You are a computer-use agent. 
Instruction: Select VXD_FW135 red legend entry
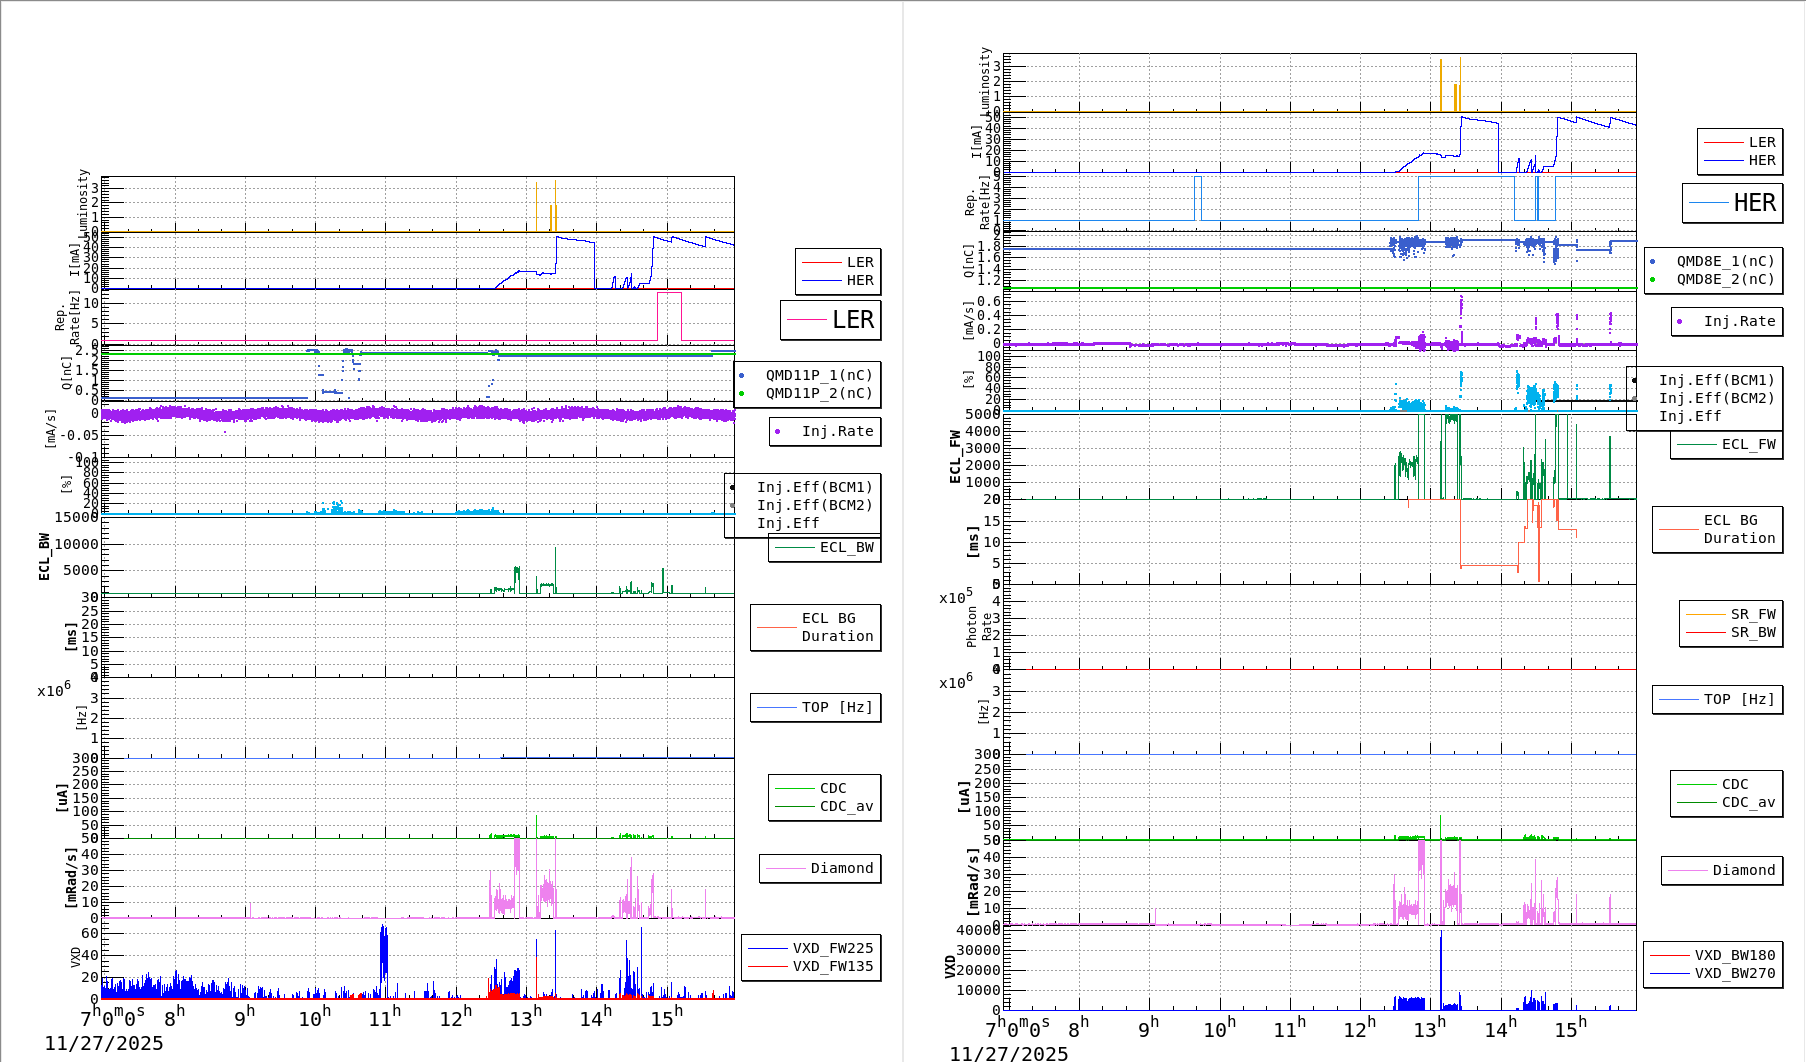[x=832, y=966]
